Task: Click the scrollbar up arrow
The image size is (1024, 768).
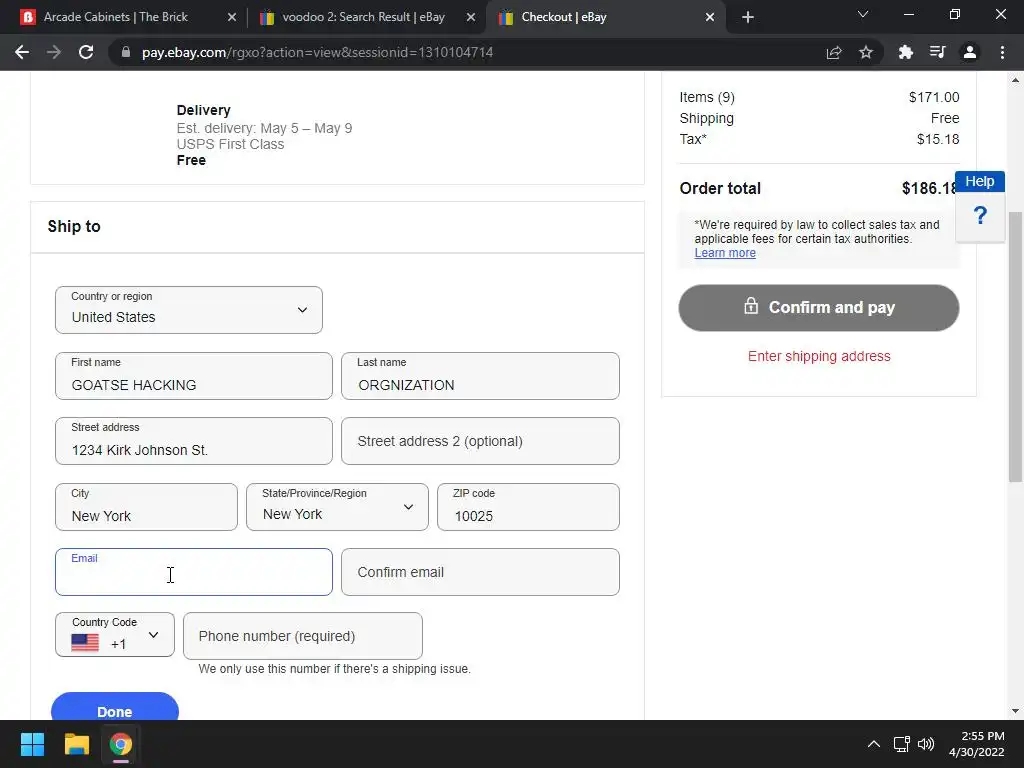Action: pyautogui.click(x=1015, y=80)
